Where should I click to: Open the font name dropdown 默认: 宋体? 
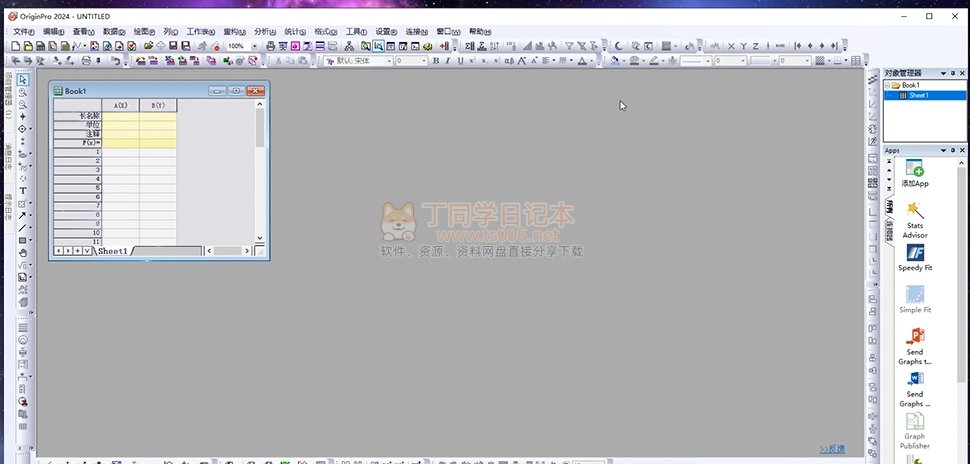[x=389, y=61]
